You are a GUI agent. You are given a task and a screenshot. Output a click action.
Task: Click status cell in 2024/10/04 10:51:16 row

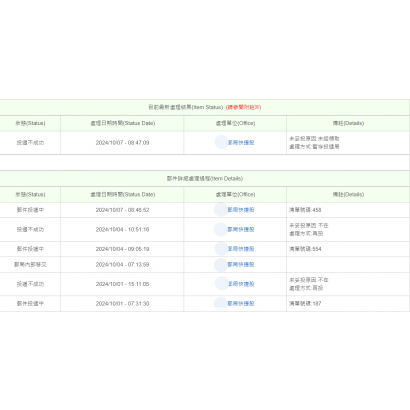coord(30,230)
